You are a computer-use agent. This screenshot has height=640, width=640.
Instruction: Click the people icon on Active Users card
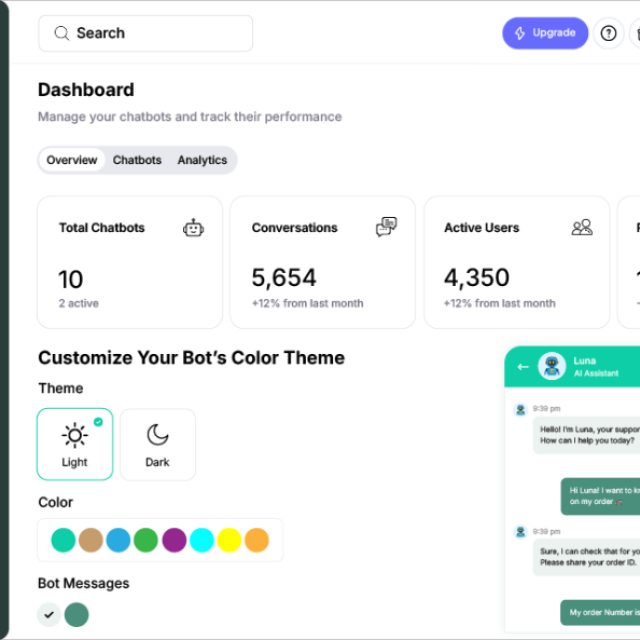(x=582, y=227)
